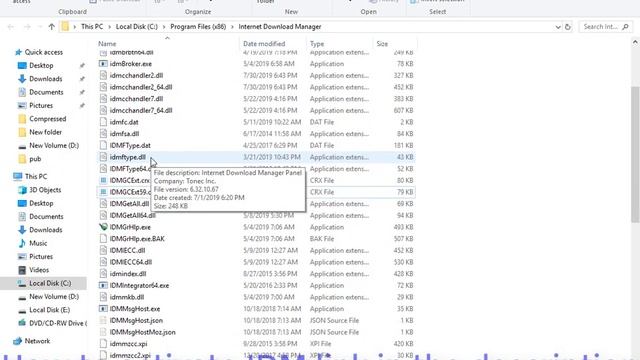The height and width of the screenshot is (360, 640).
Task: Open pinned Downloads under Quick access
Action: (46, 79)
